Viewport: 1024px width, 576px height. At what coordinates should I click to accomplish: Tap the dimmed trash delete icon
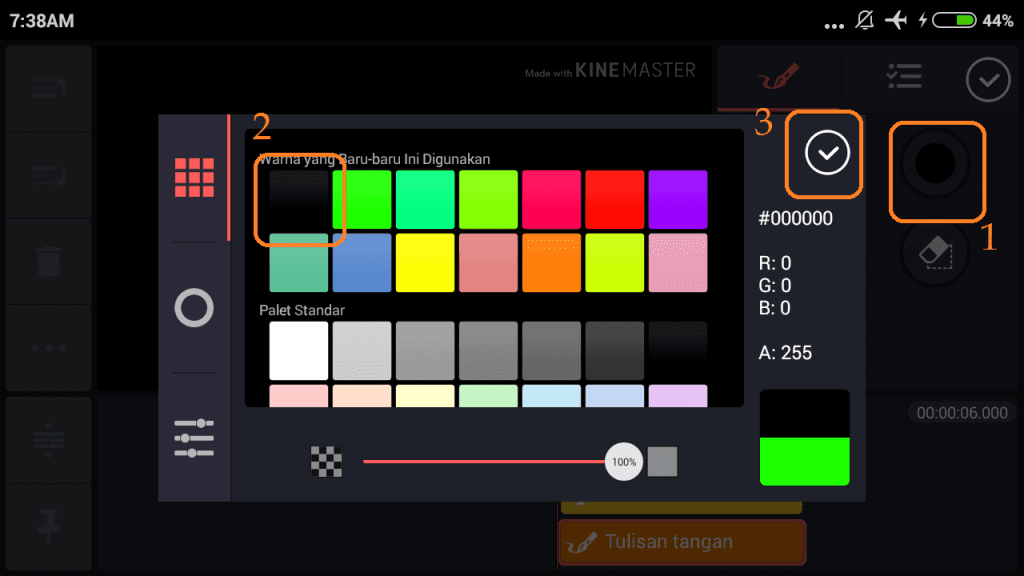pyautogui.click(x=49, y=261)
